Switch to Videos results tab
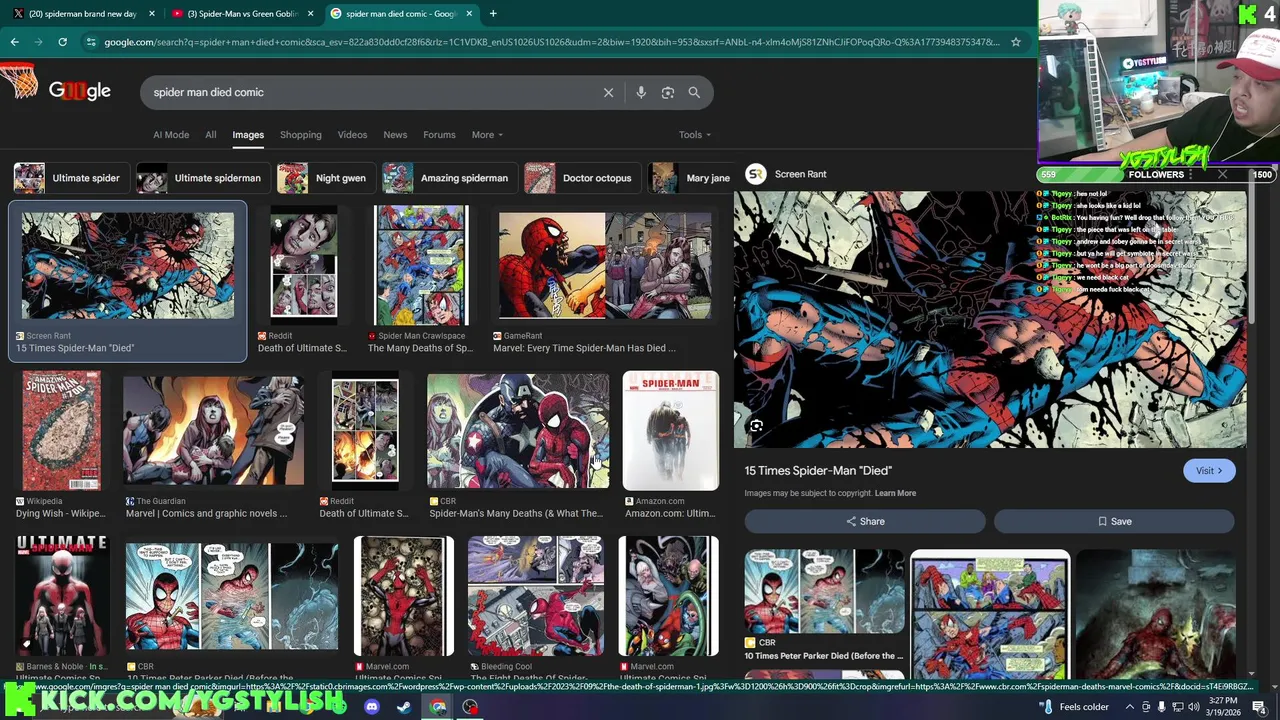 pyautogui.click(x=352, y=135)
